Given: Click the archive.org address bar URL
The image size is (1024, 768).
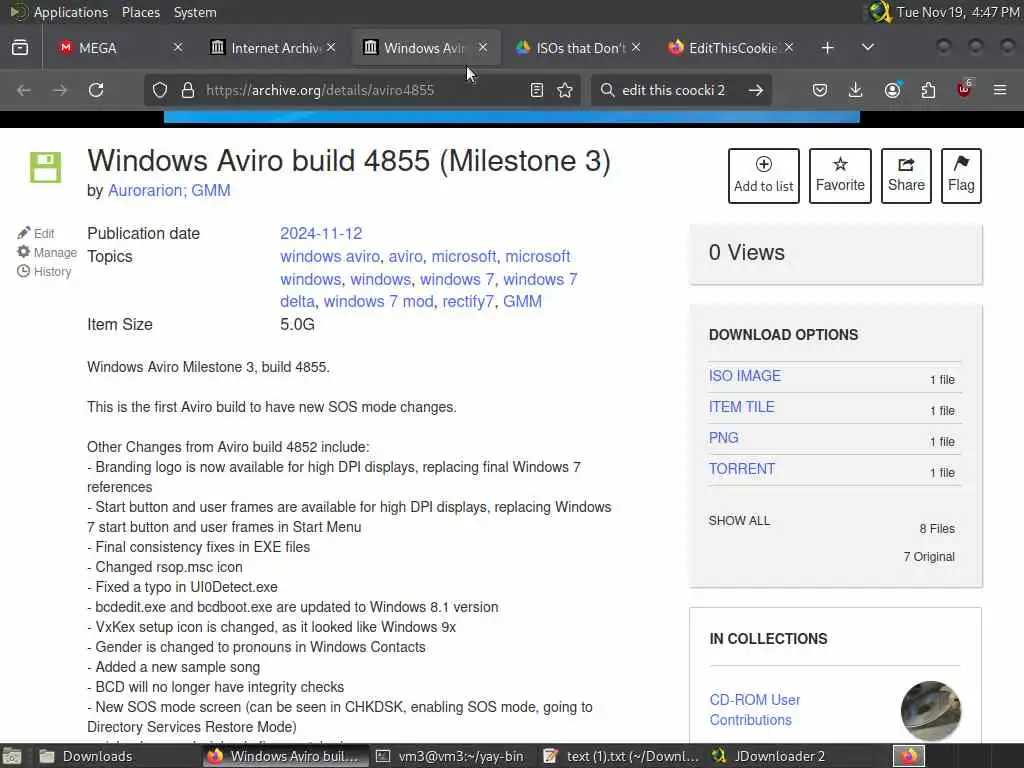Looking at the screenshot, I should (x=320, y=90).
